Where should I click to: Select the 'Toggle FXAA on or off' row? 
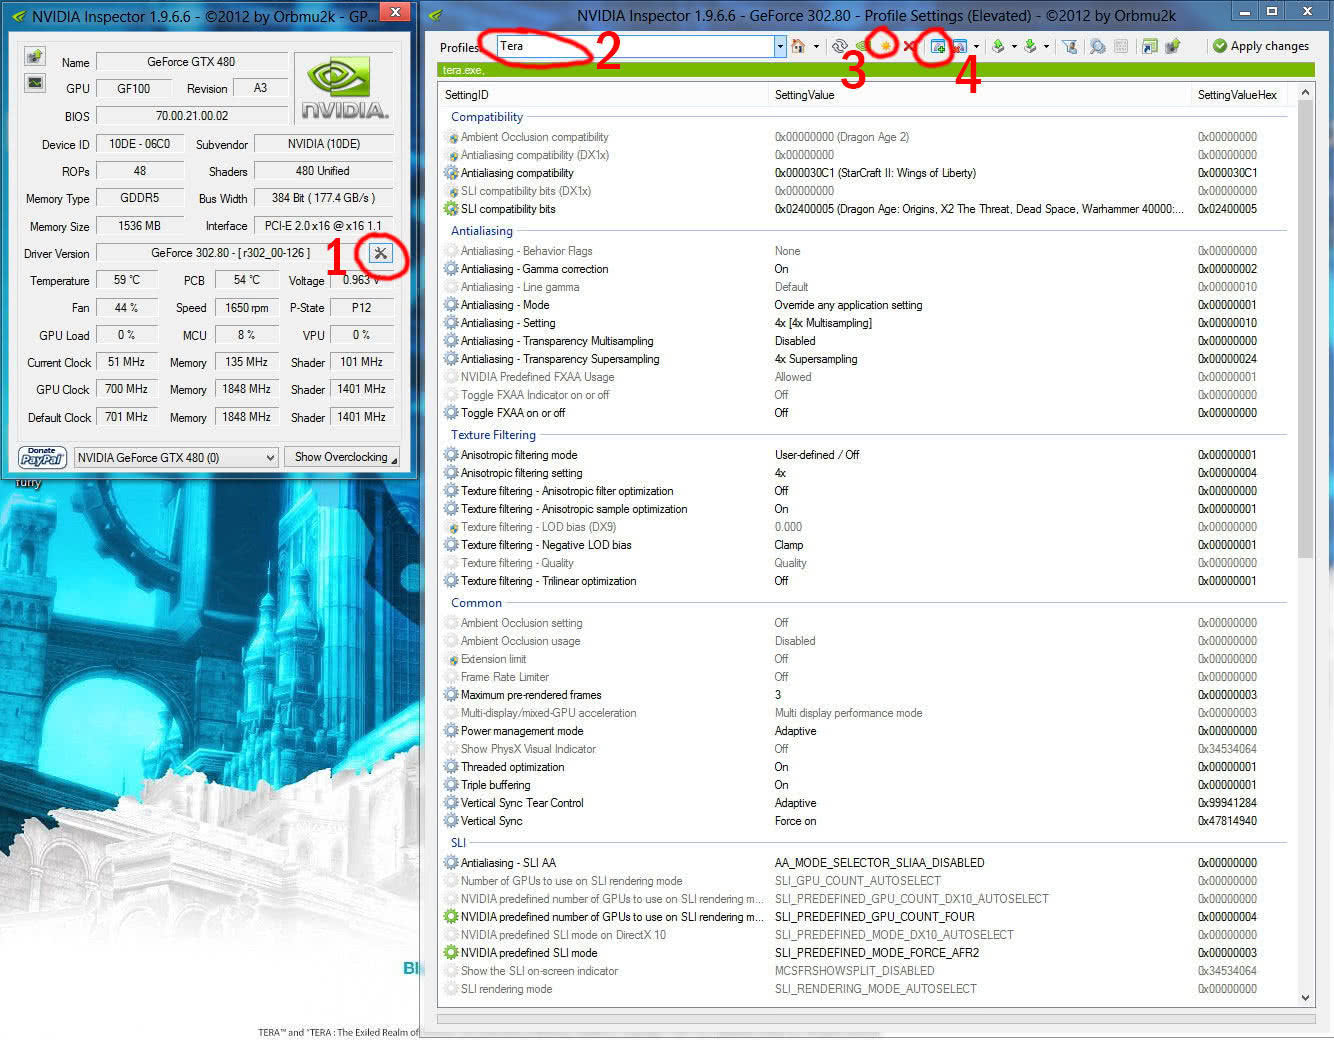click(866, 413)
